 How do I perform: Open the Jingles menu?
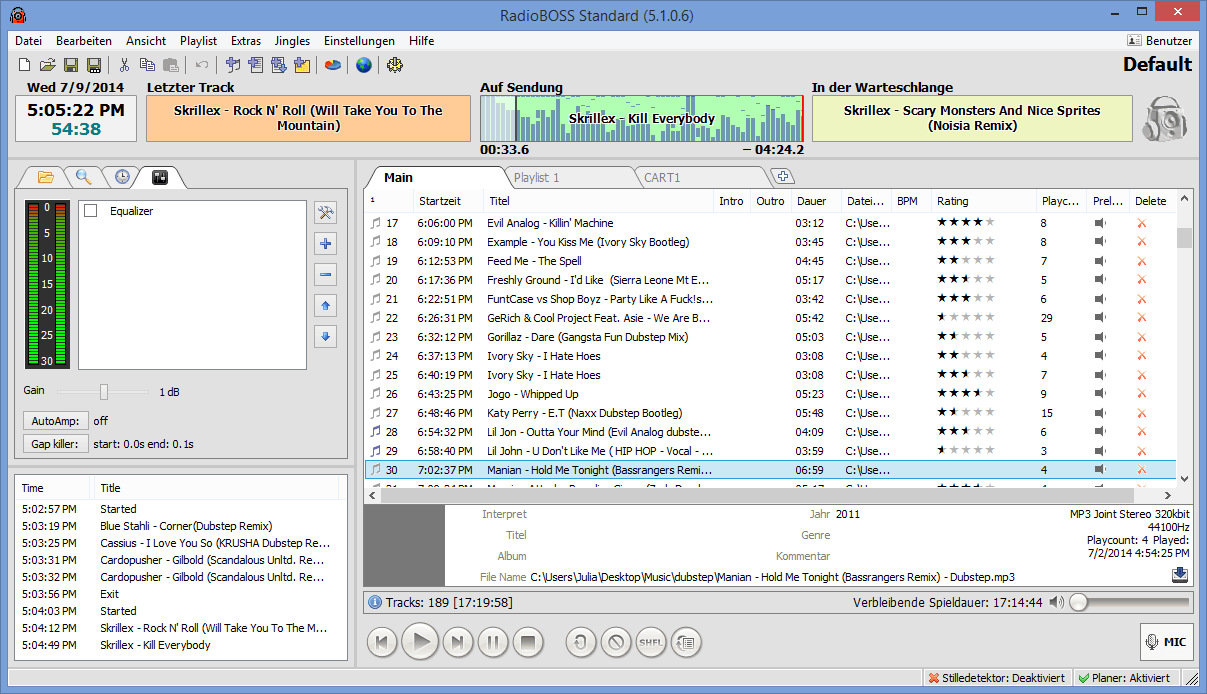[291, 41]
